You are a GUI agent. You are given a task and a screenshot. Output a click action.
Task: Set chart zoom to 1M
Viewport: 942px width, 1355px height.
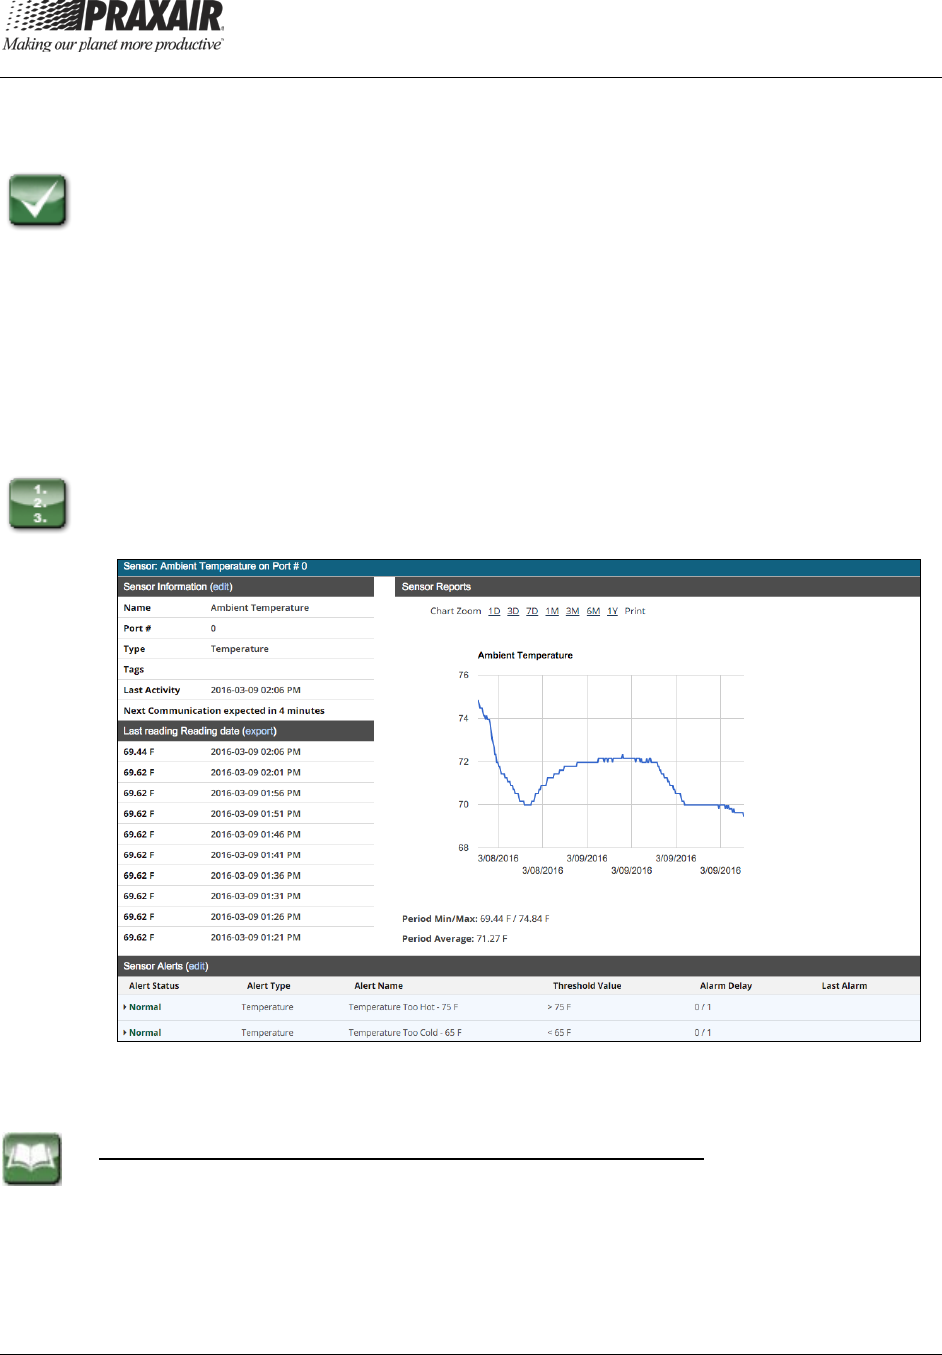pos(552,611)
